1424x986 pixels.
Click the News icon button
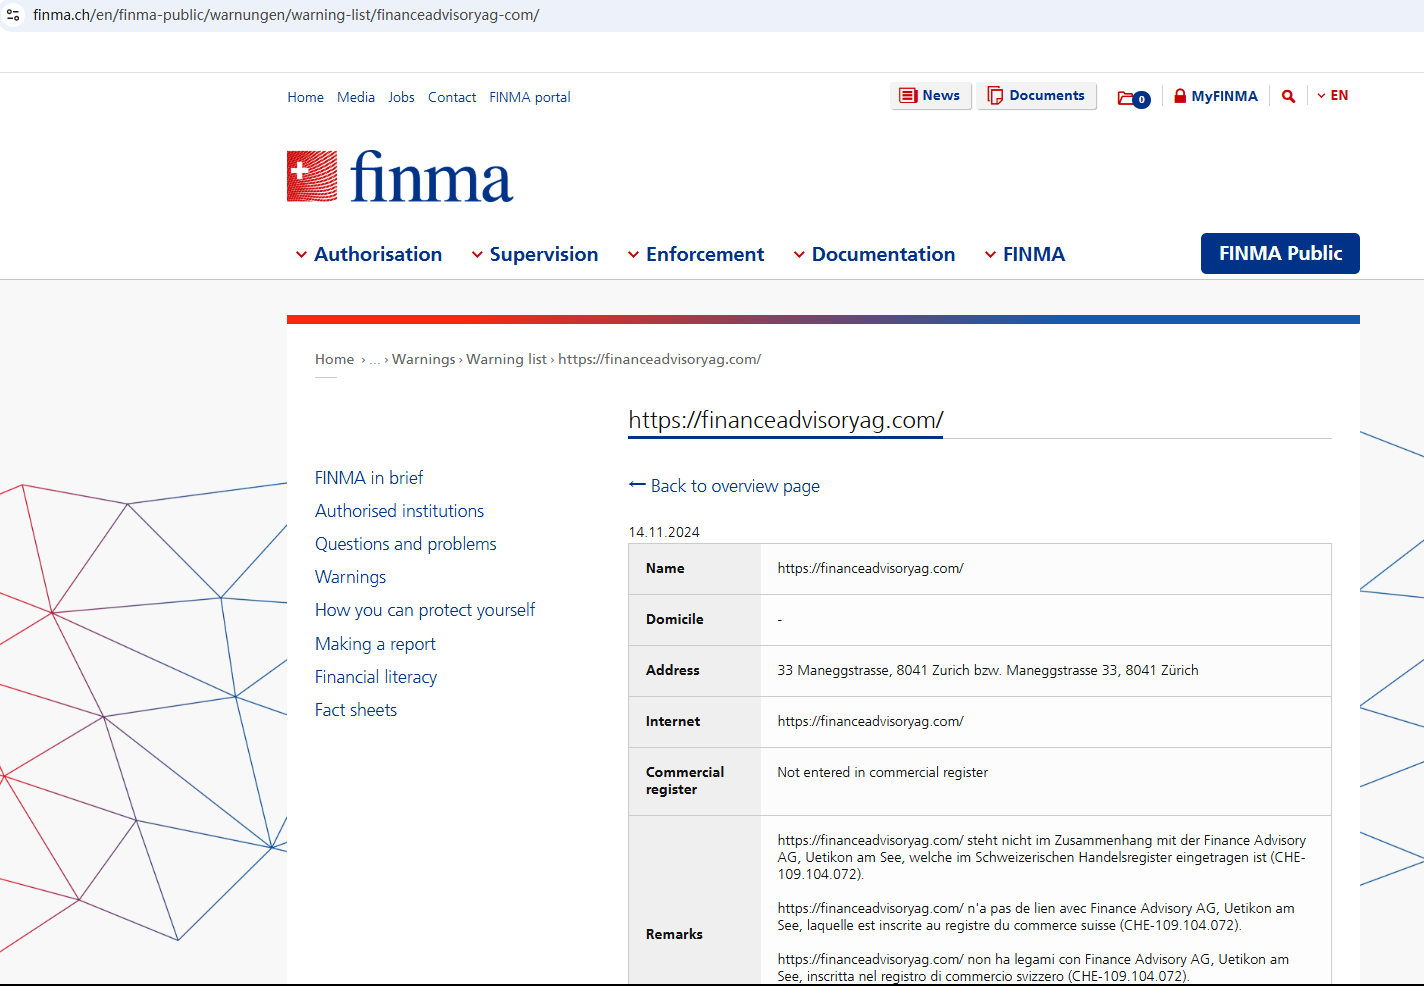coord(931,96)
